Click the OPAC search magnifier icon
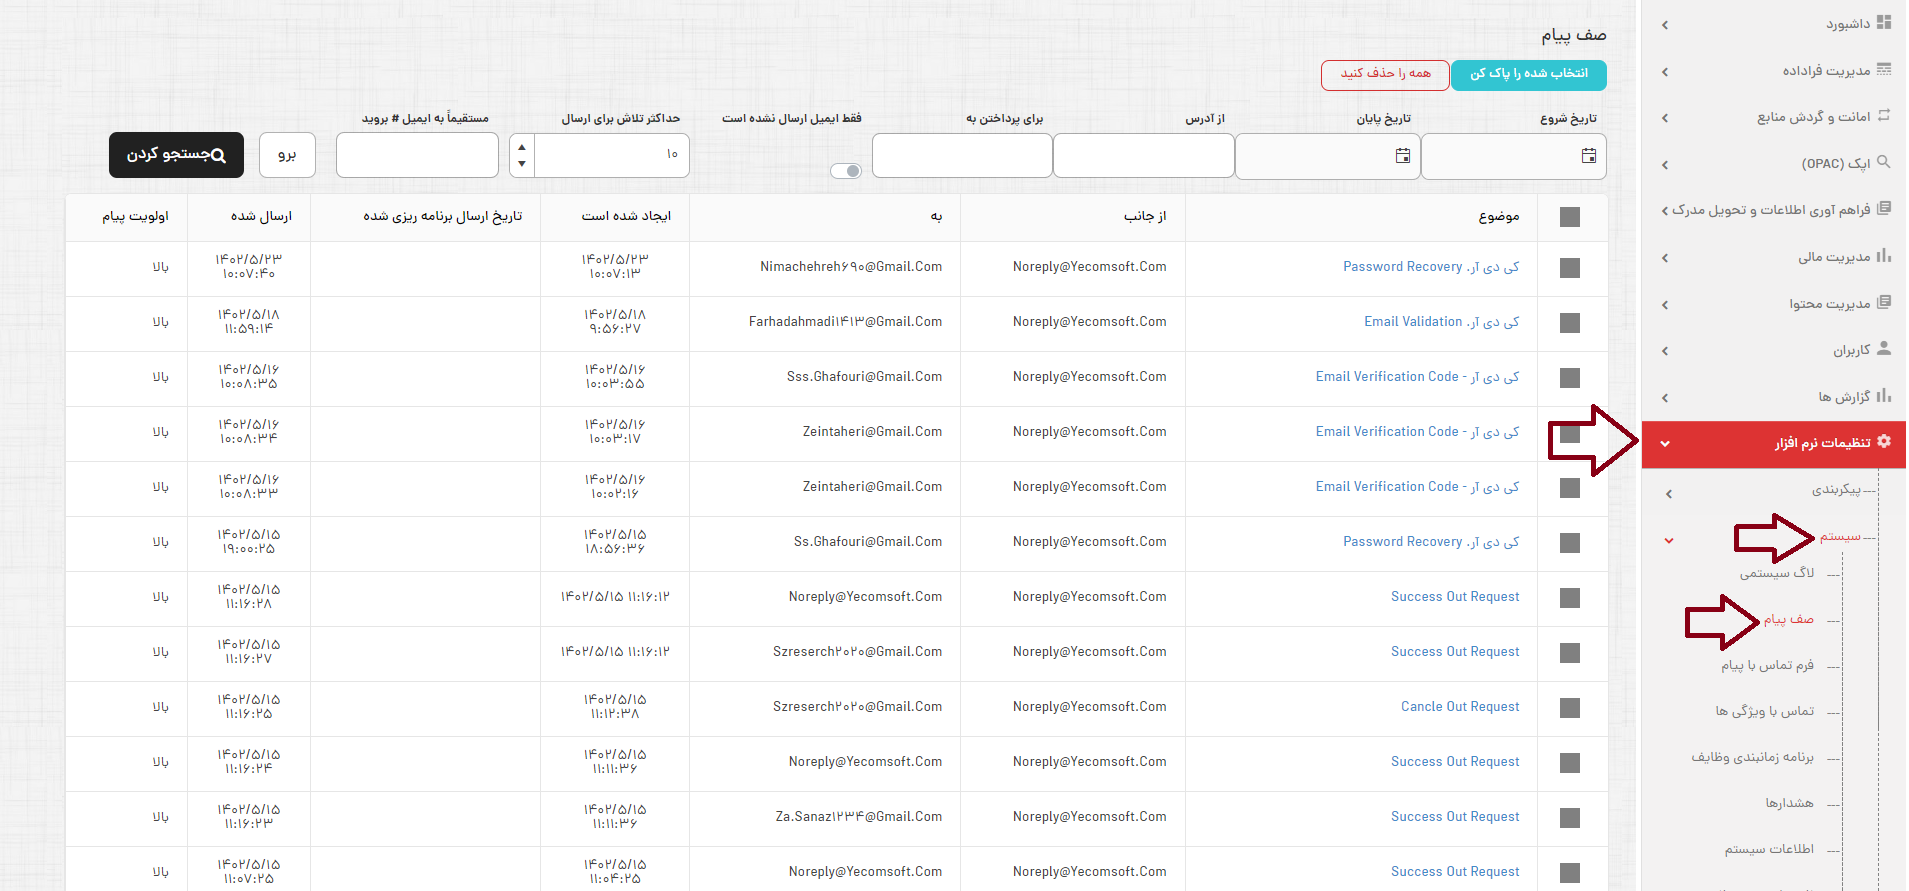Image resolution: width=1909 pixels, height=891 pixels. click(1884, 162)
